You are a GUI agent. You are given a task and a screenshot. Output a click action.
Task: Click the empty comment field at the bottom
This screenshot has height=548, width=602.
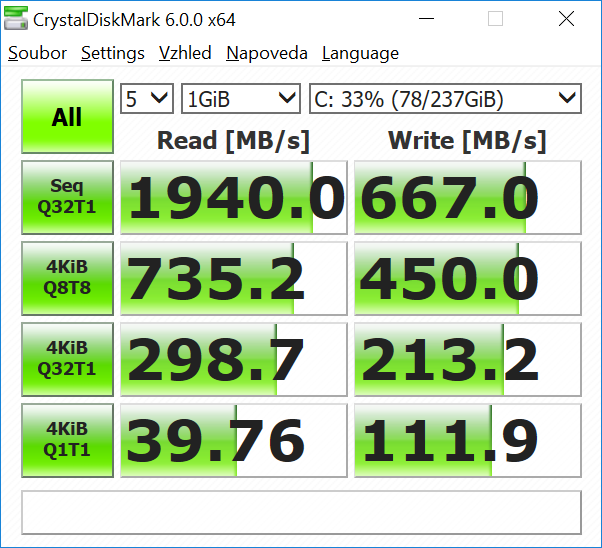(301, 512)
